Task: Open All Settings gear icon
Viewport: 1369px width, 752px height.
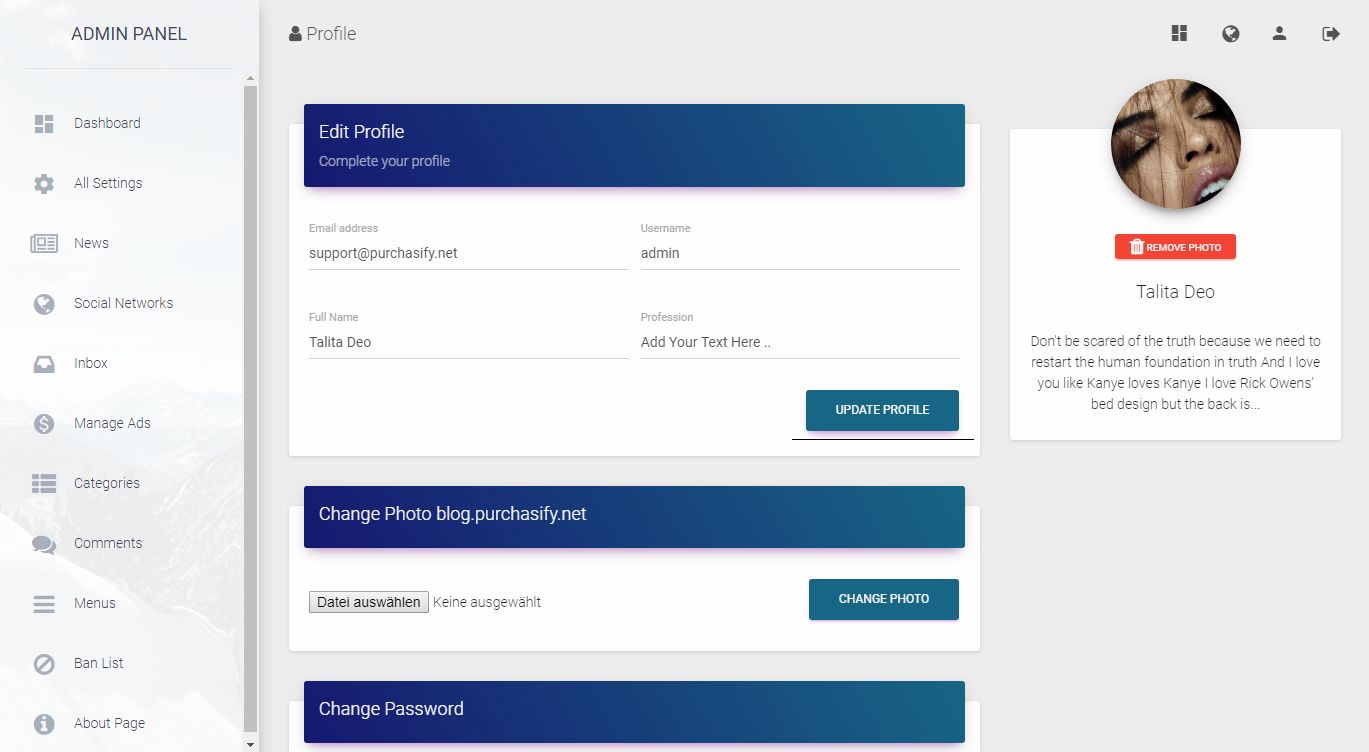Action: [44, 184]
